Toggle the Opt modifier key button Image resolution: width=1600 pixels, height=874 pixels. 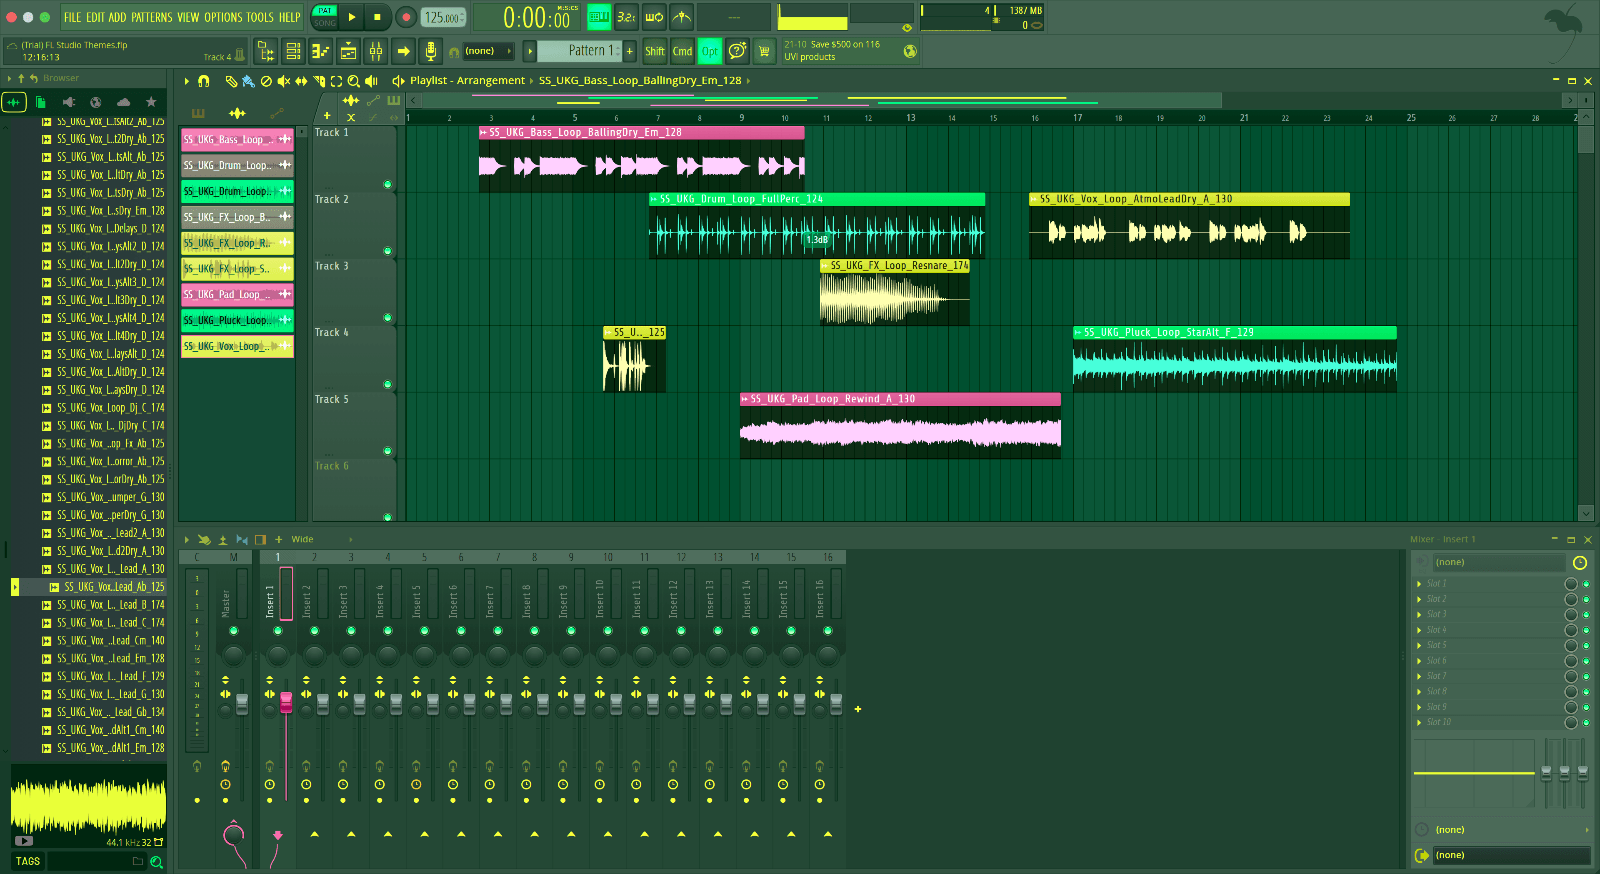(709, 51)
